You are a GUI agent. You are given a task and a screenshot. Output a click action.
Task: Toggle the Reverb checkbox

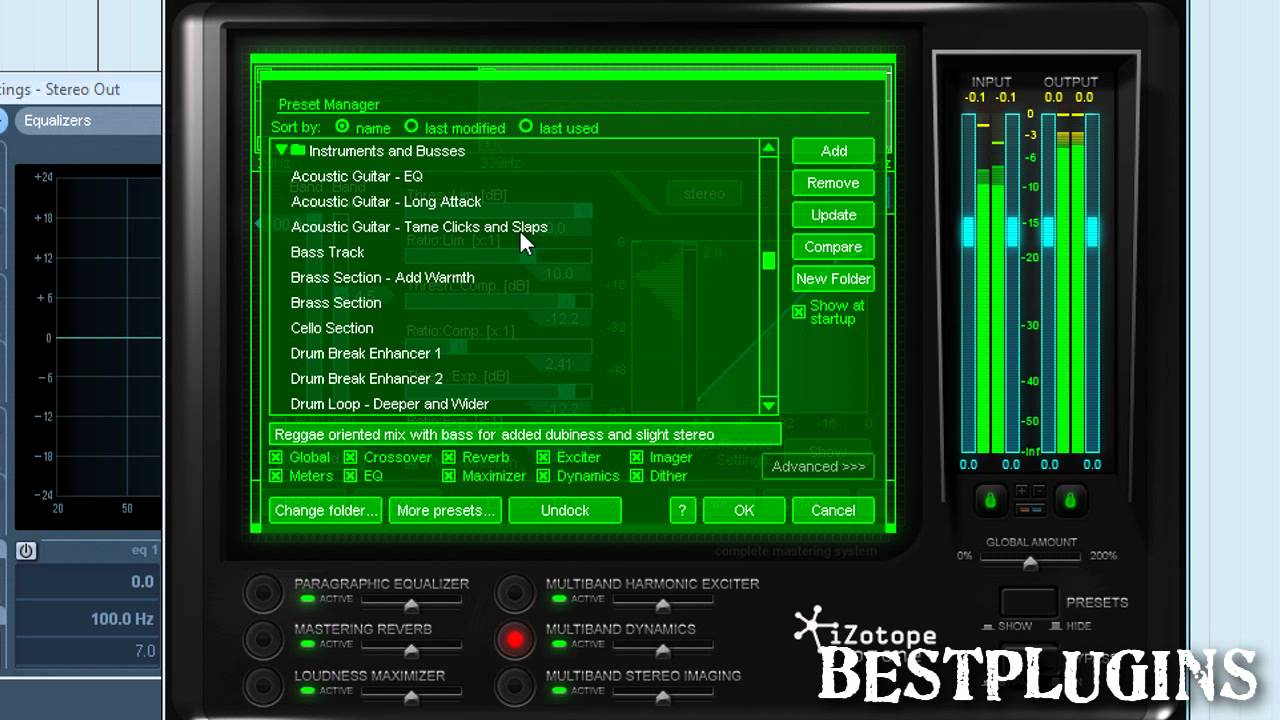point(449,457)
